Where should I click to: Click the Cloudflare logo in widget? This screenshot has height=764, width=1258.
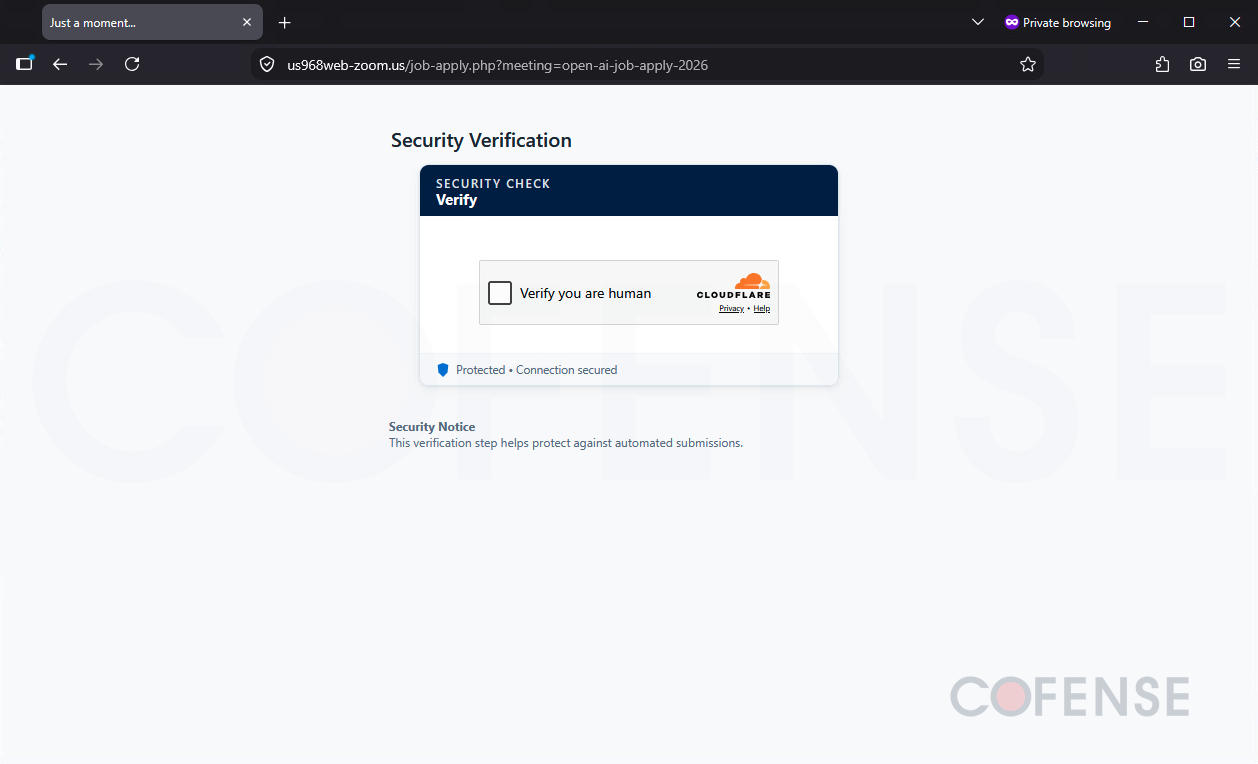pyautogui.click(x=734, y=286)
